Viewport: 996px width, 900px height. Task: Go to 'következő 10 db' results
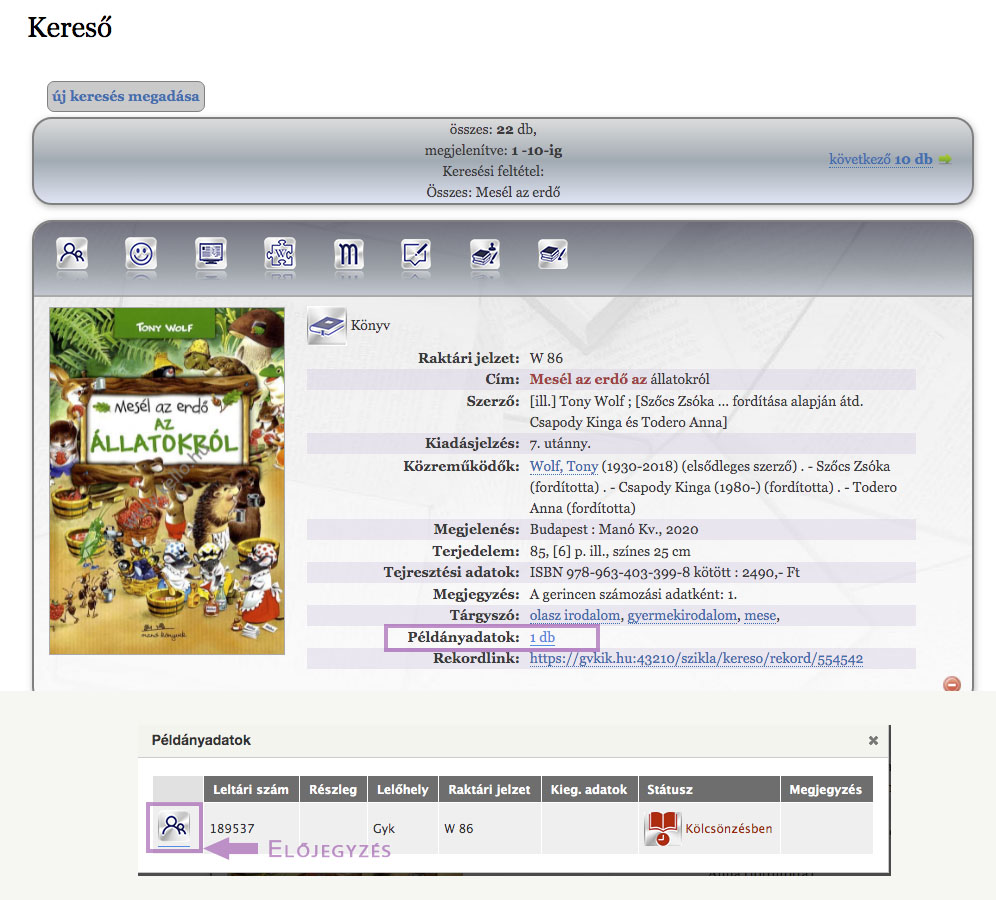[x=880, y=159]
